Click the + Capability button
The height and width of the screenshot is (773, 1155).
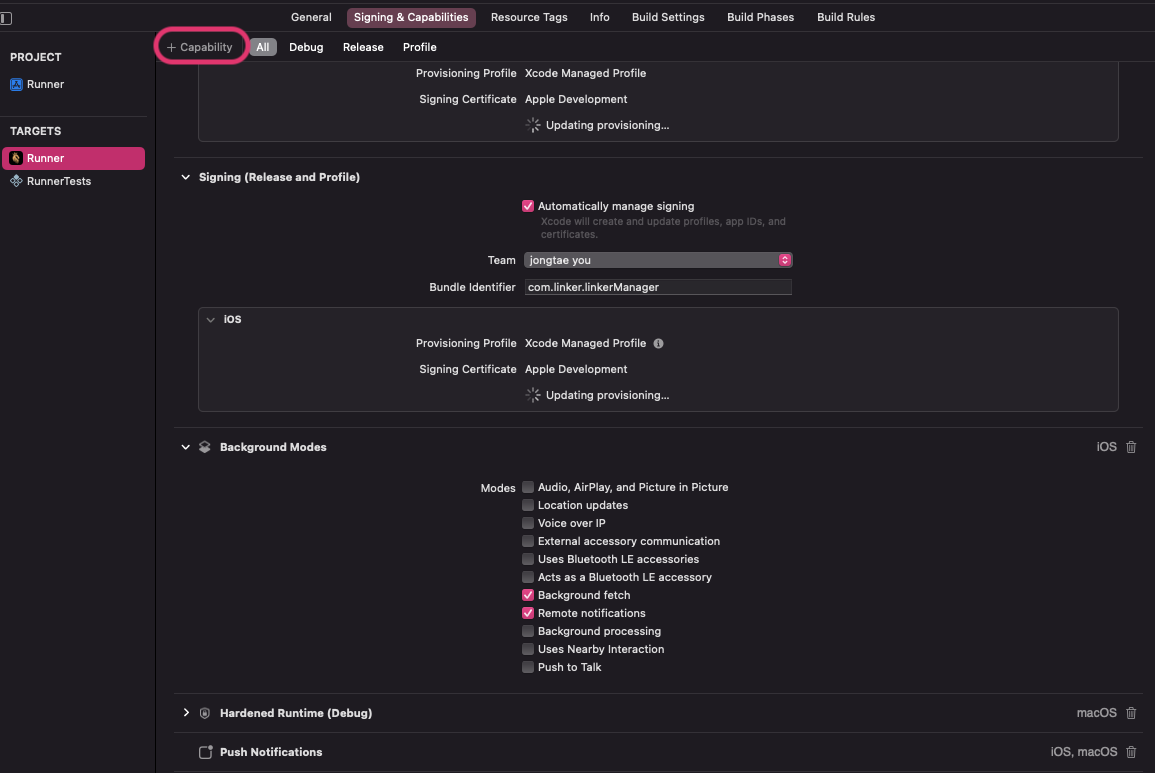pyautogui.click(x=200, y=47)
